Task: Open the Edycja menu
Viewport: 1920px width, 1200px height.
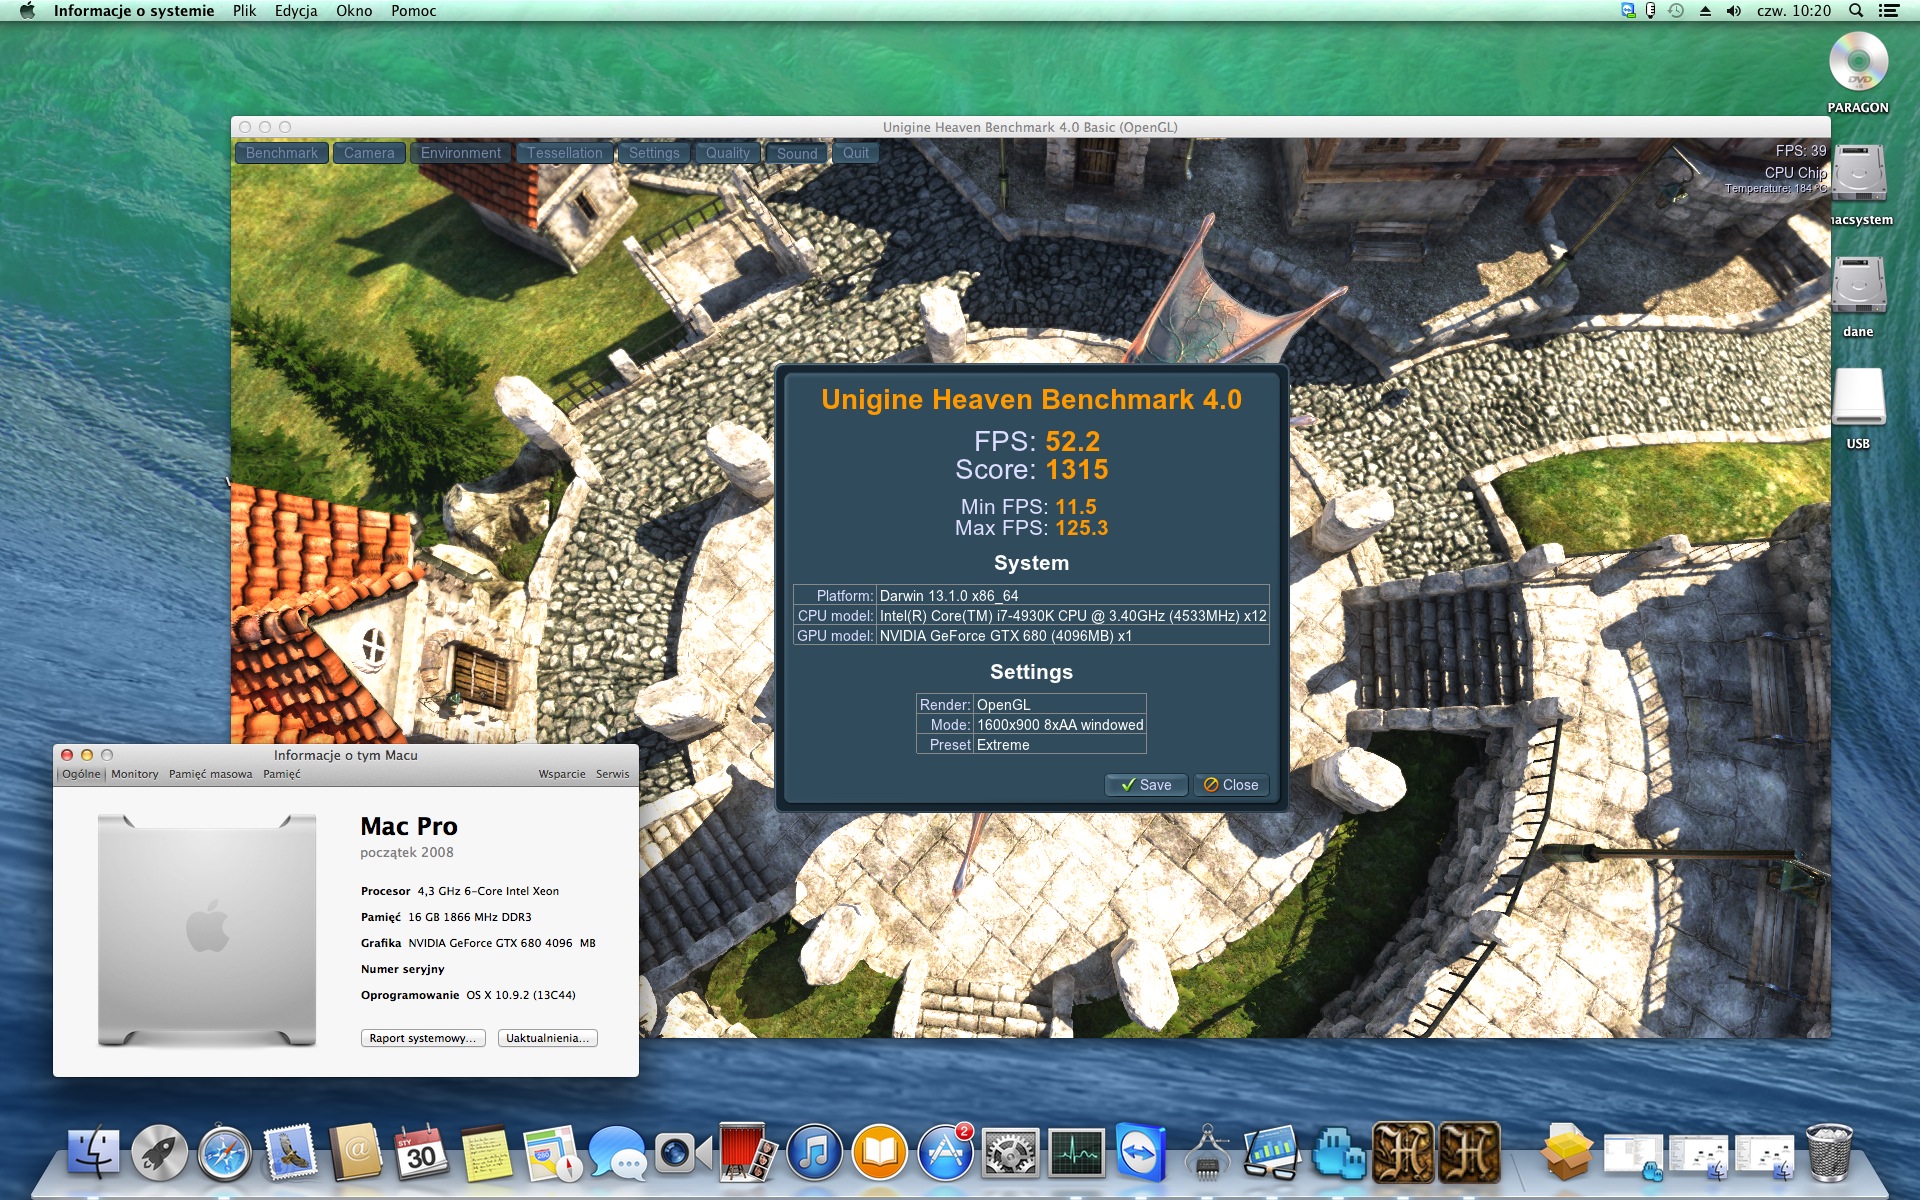Action: (x=296, y=11)
